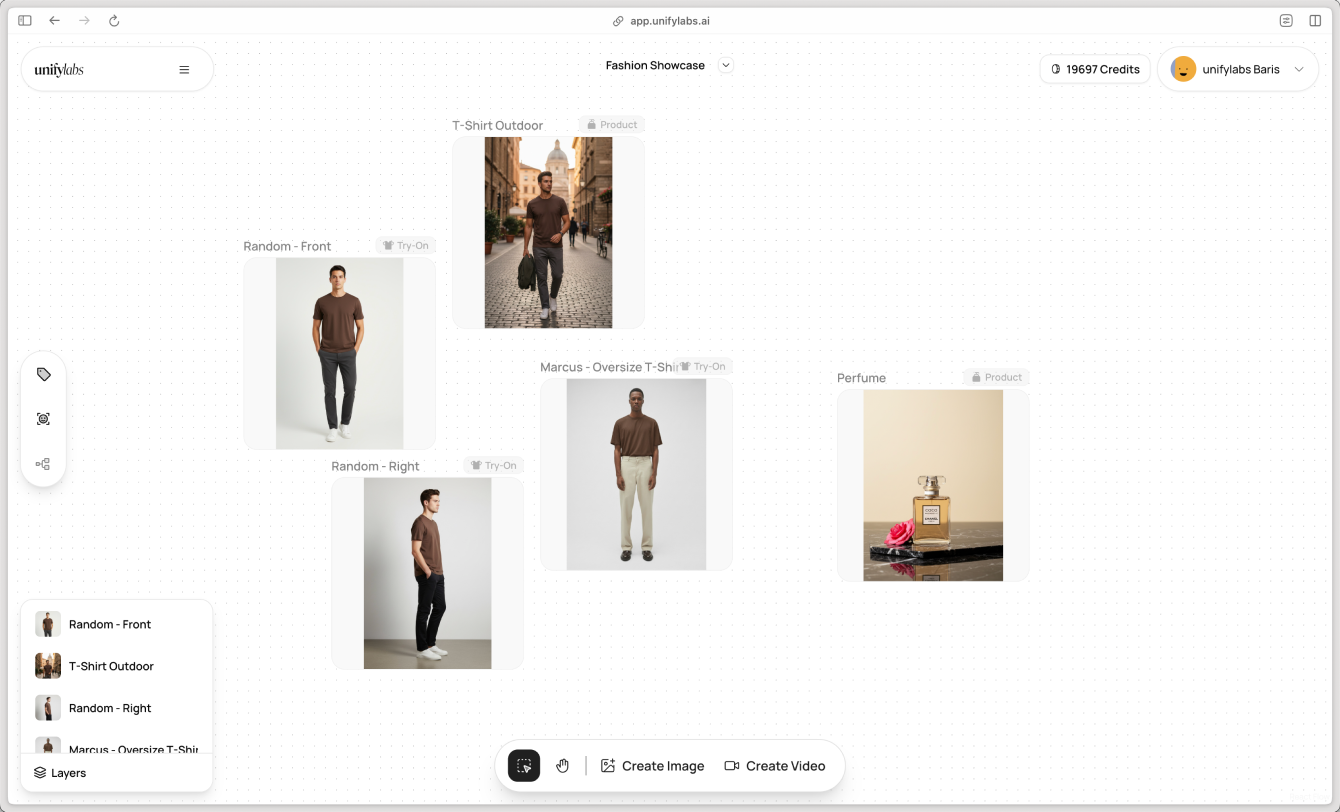Click the Create Video button
Image resolution: width=1340 pixels, height=812 pixels.
pyautogui.click(x=775, y=766)
